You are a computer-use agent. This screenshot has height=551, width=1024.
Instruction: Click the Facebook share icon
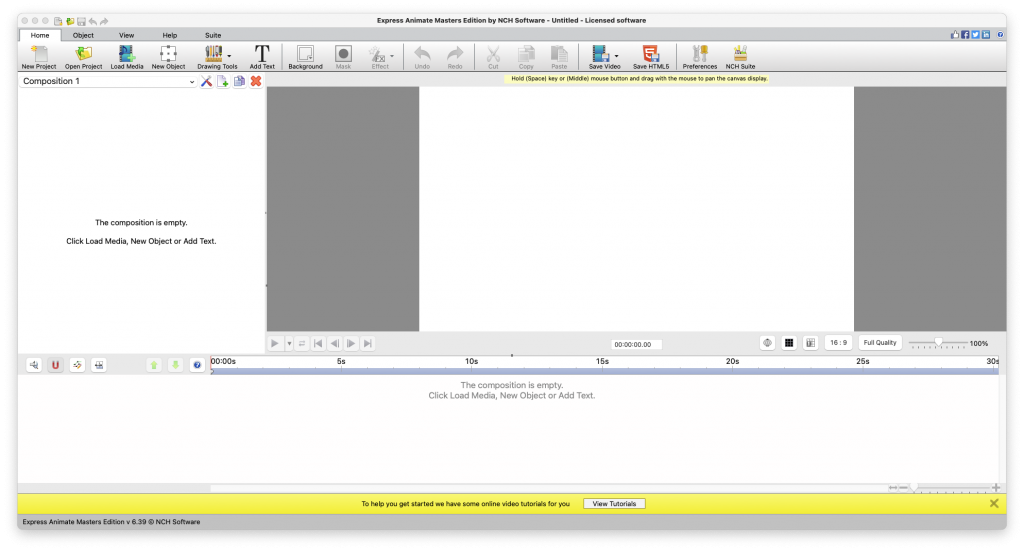tap(965, 35)
